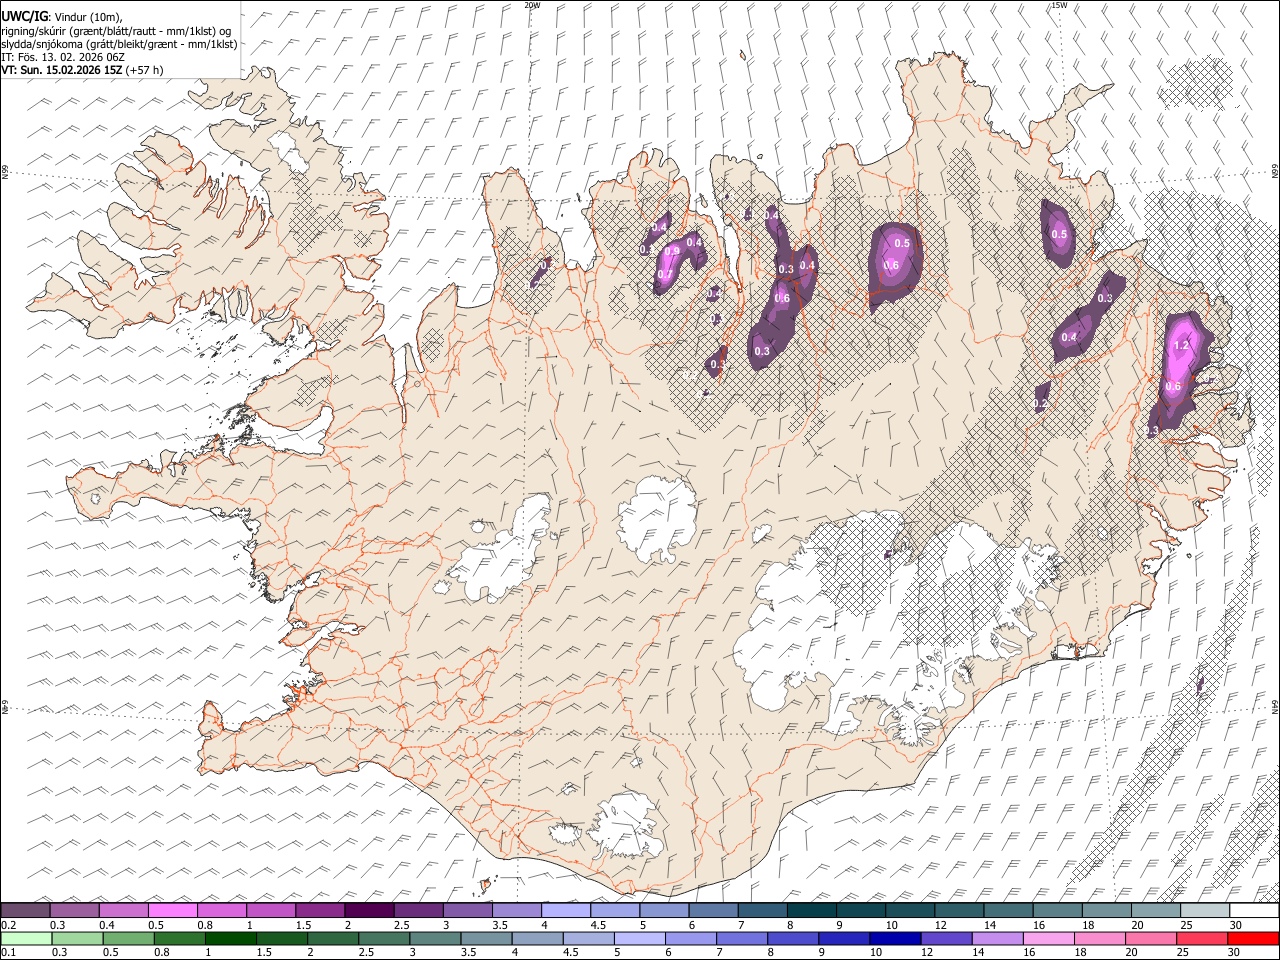Select the 2 swatch in the green rain scale
Viewport: 1280px width, 960px height.
point(333,939)
